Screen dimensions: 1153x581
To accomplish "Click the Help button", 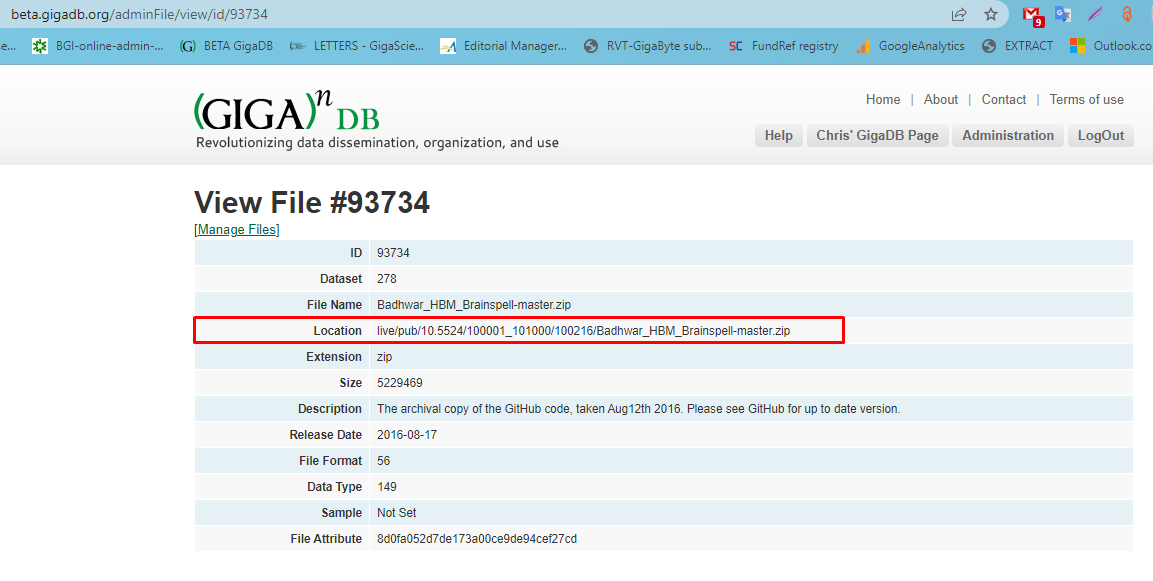I will click(778, 135).
